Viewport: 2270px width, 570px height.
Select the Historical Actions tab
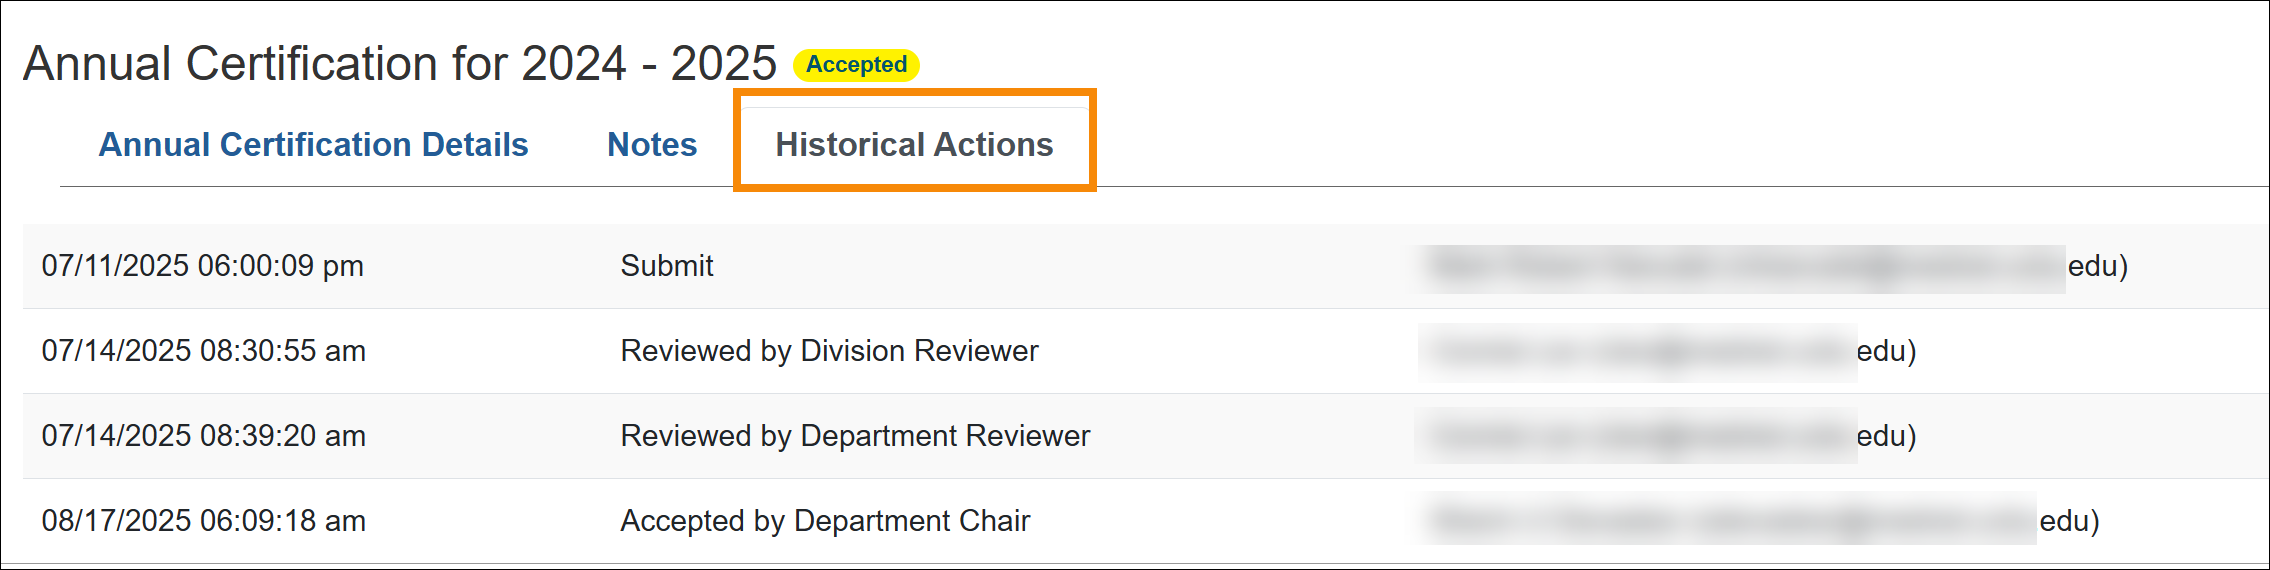click(914, 145)
